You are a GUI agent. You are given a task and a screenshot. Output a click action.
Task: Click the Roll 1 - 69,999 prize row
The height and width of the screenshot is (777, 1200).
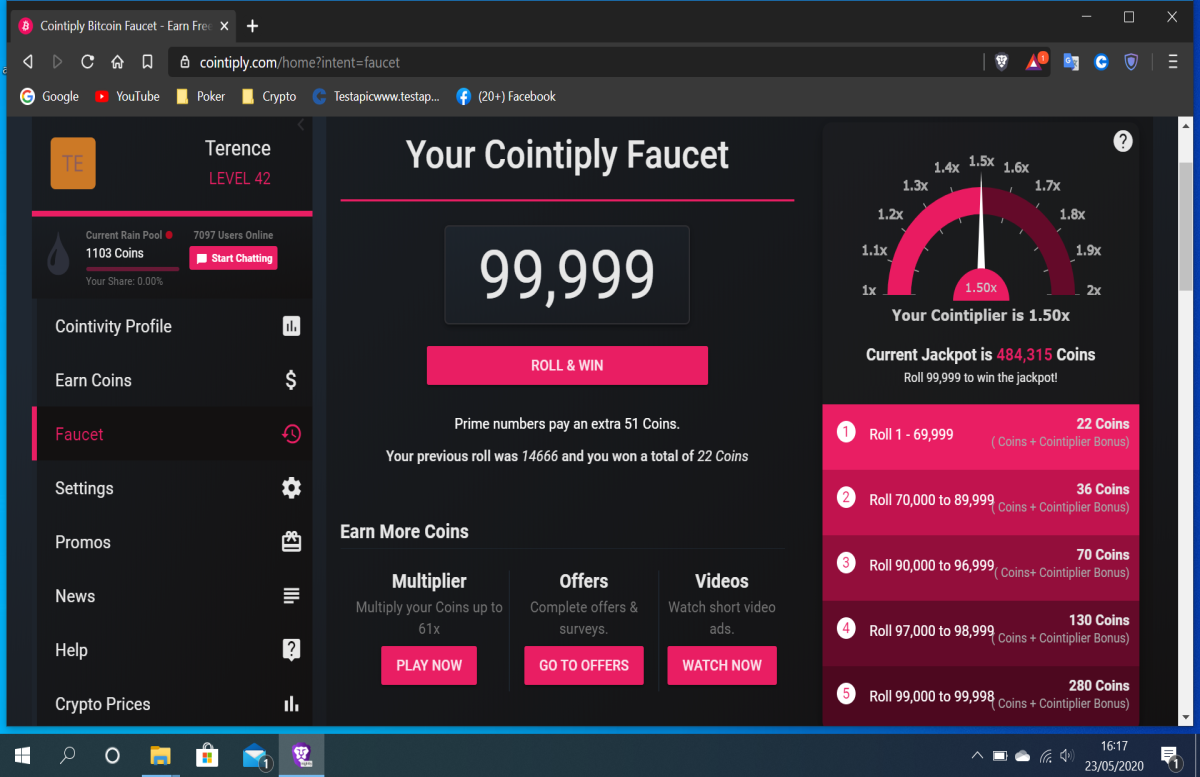(x=980, y=437)
